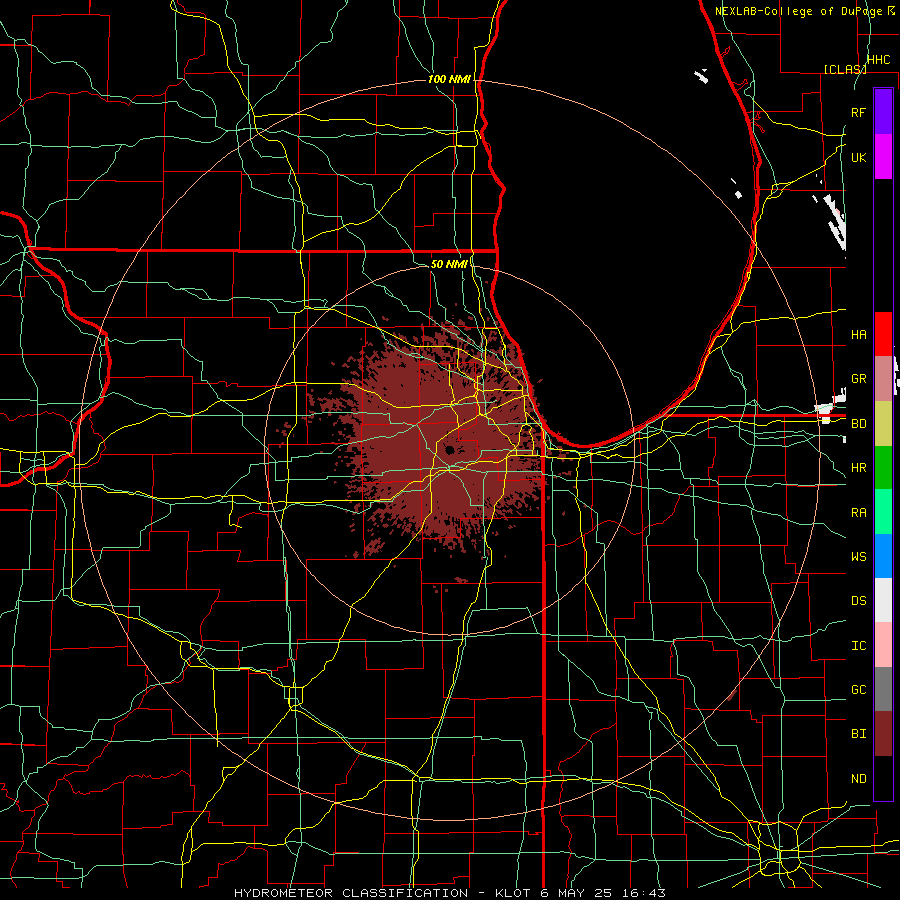Click the mint green RA legend swatch
Image resolution: width=900 pixels, height=900 pixels.
click(x=883, y=512)
